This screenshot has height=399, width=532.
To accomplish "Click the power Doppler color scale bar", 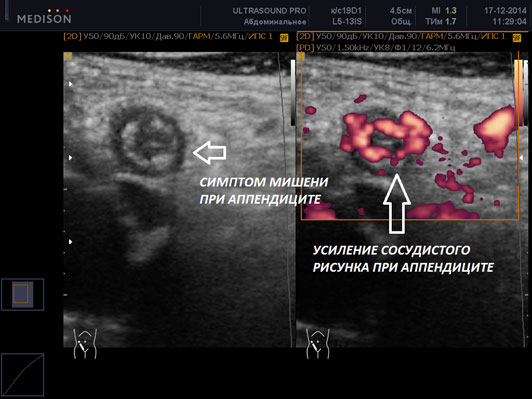I will pos(518,92).
